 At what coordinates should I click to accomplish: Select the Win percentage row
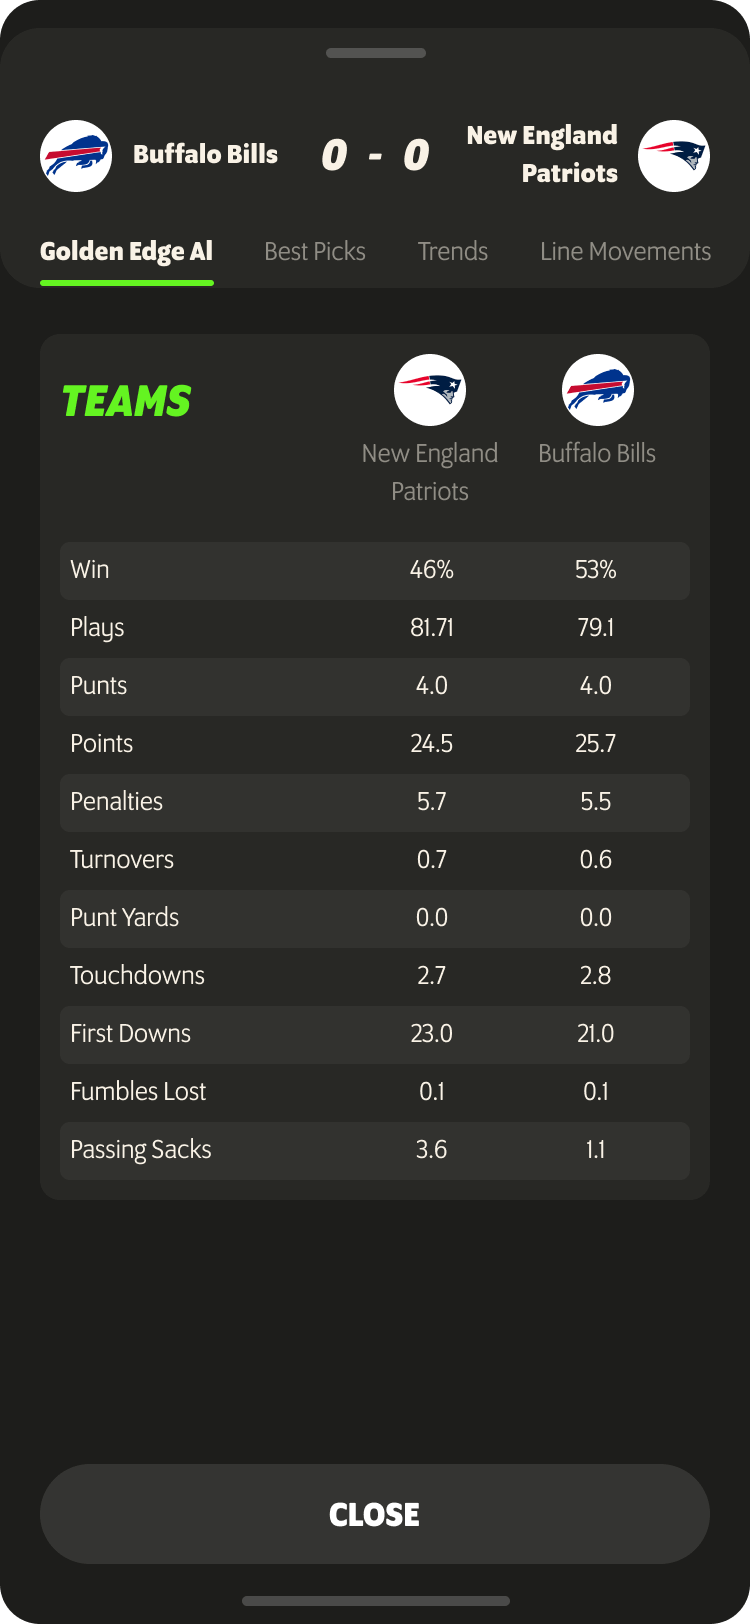(375, 570)
